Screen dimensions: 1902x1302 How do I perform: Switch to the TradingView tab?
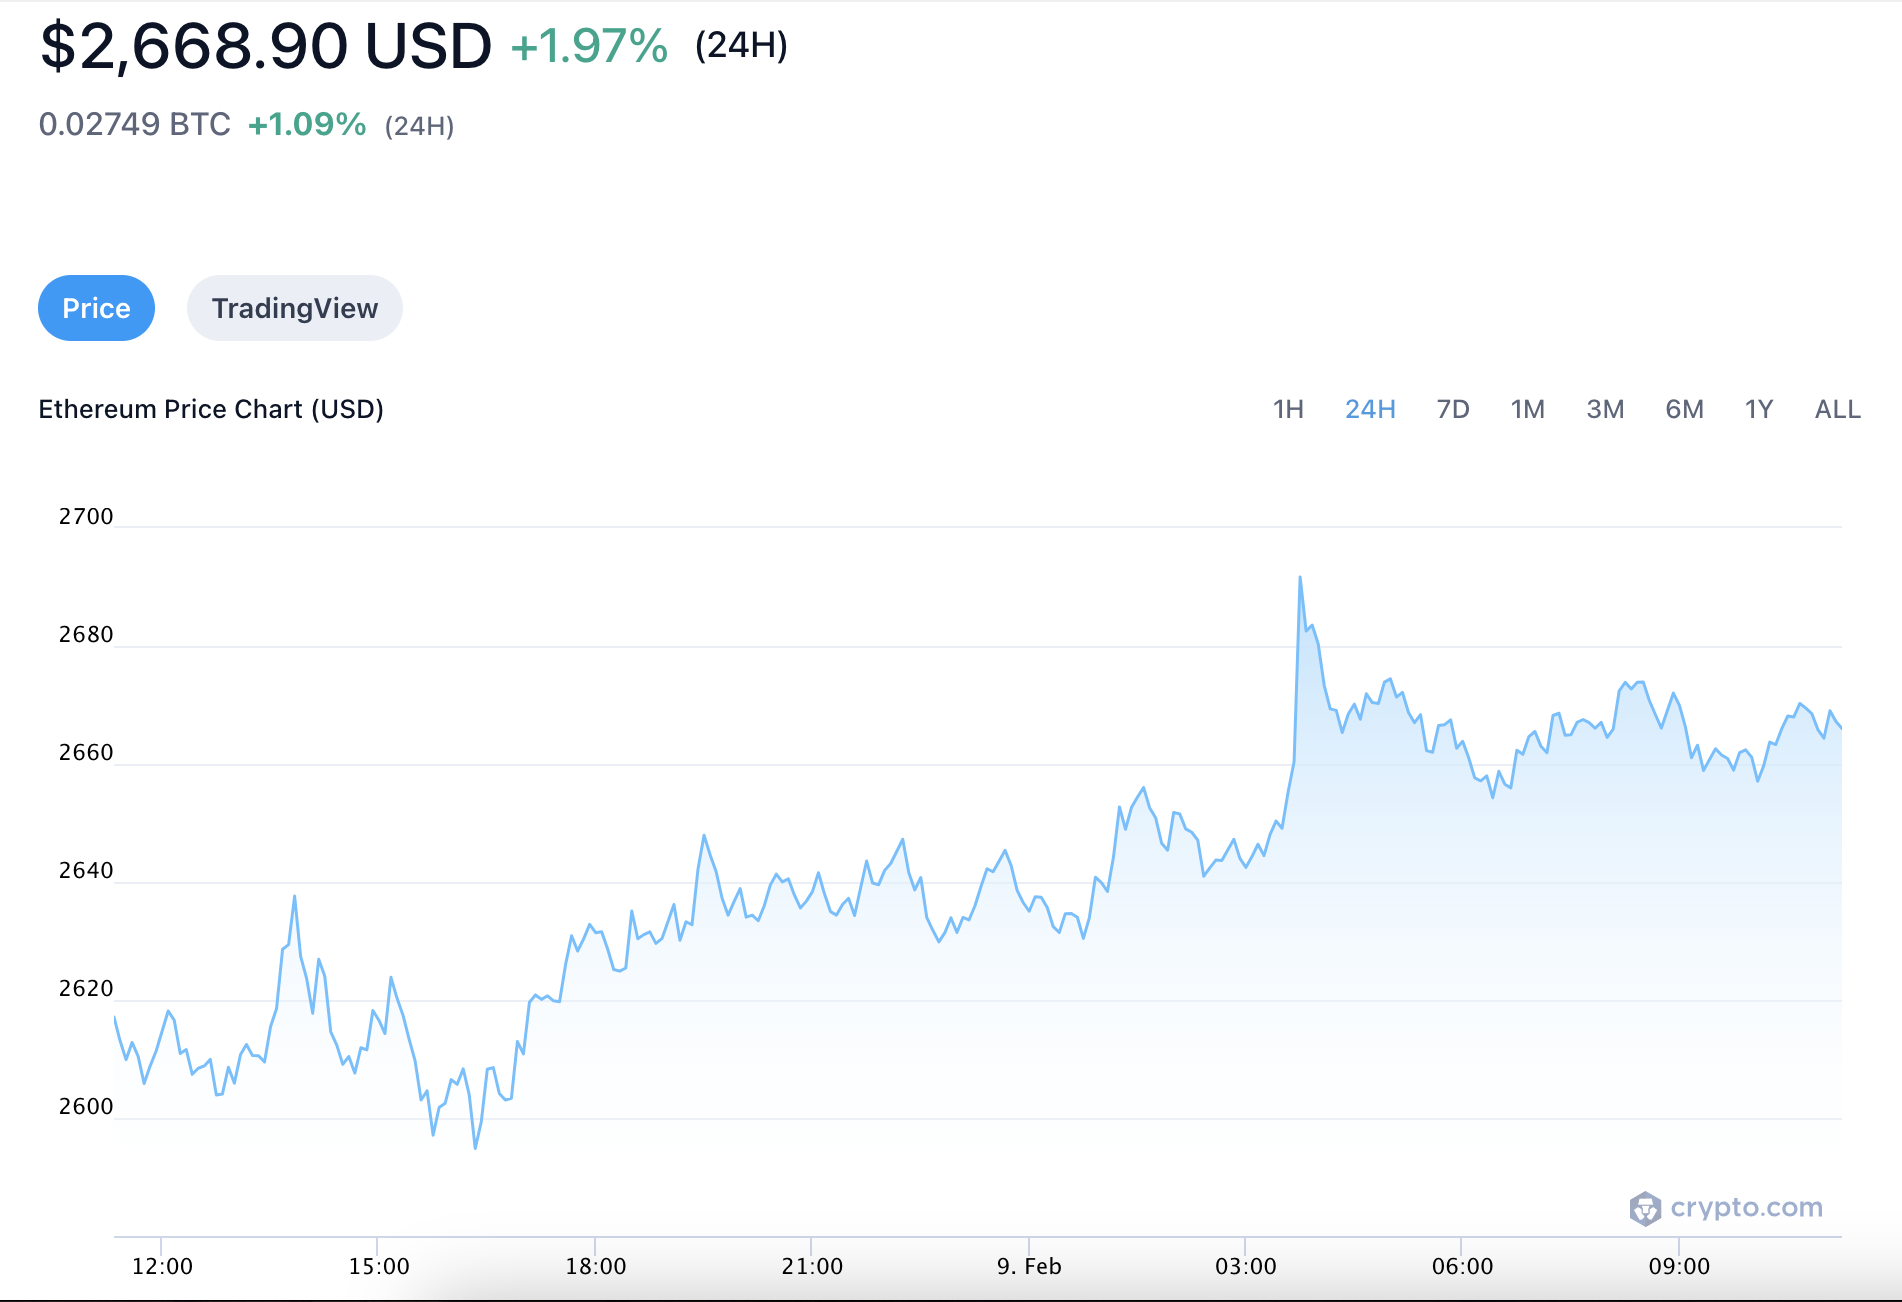tap(294, 308)
